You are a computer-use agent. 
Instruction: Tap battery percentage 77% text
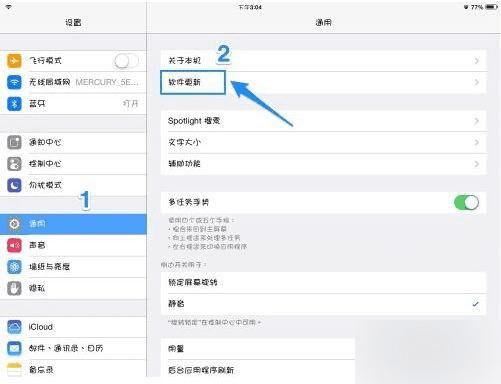pos(477,7)
